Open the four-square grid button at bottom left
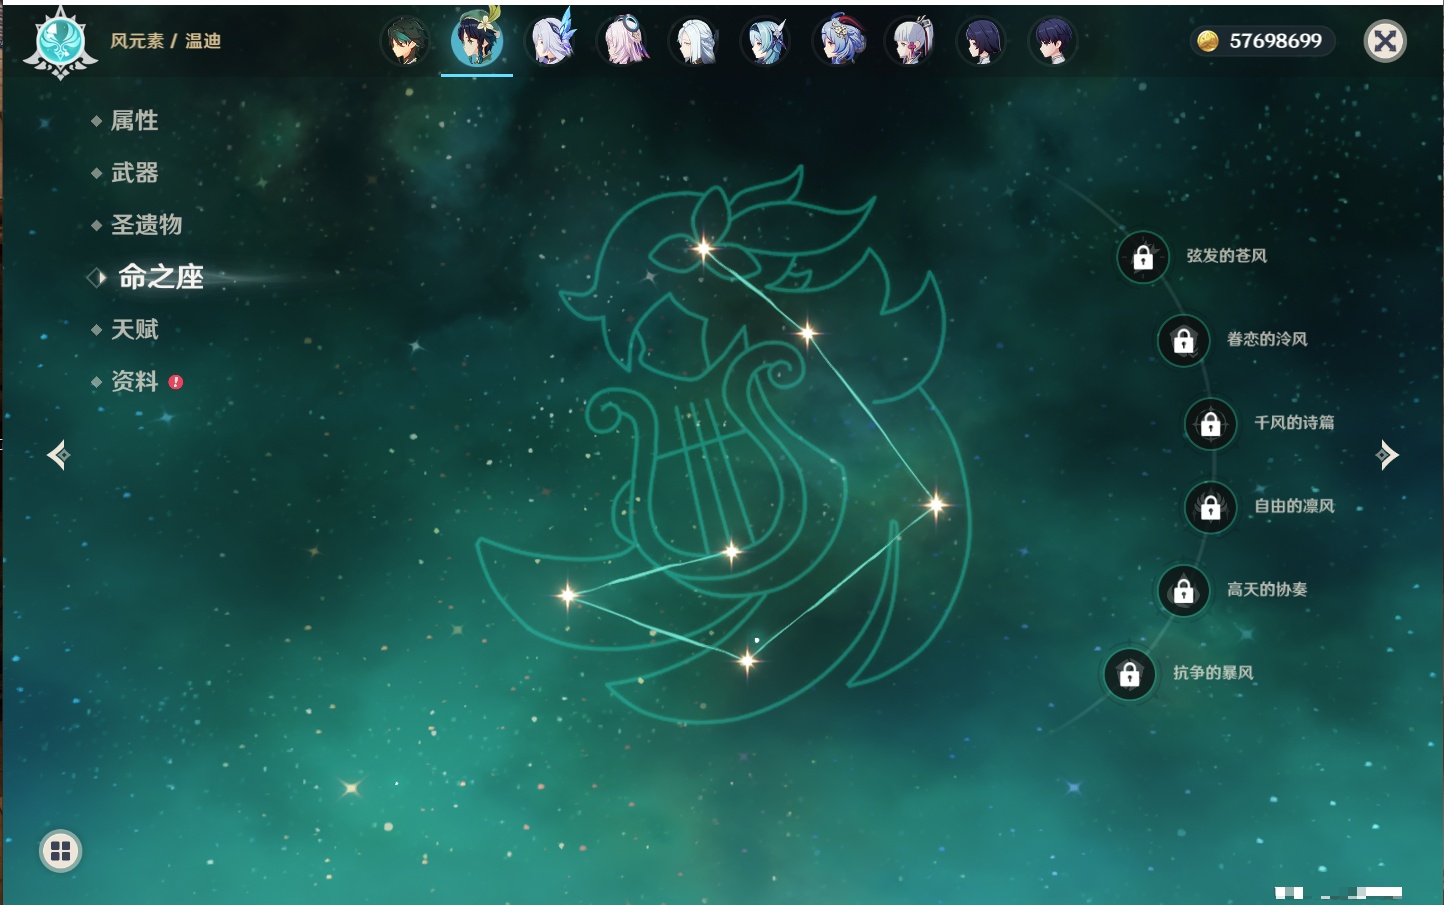Viewport: 1444px width, 905px height. click(60, 851)
